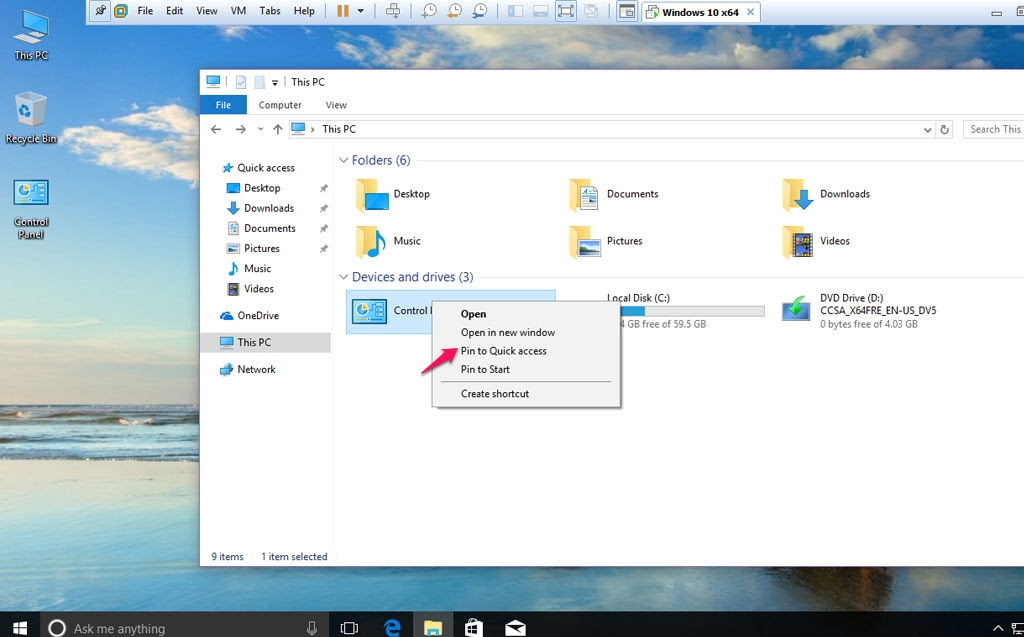Select the Music folder in Folders
The height and width of the screenshot is (637, 1024).
coord(388,242)
